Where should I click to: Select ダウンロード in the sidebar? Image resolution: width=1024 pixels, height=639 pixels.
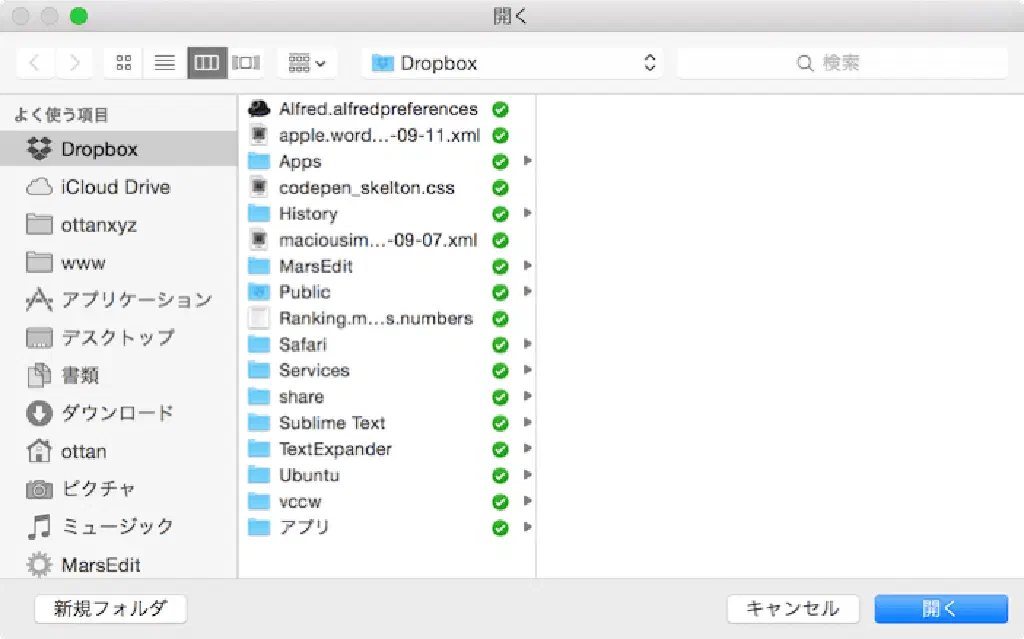[117, 413]
